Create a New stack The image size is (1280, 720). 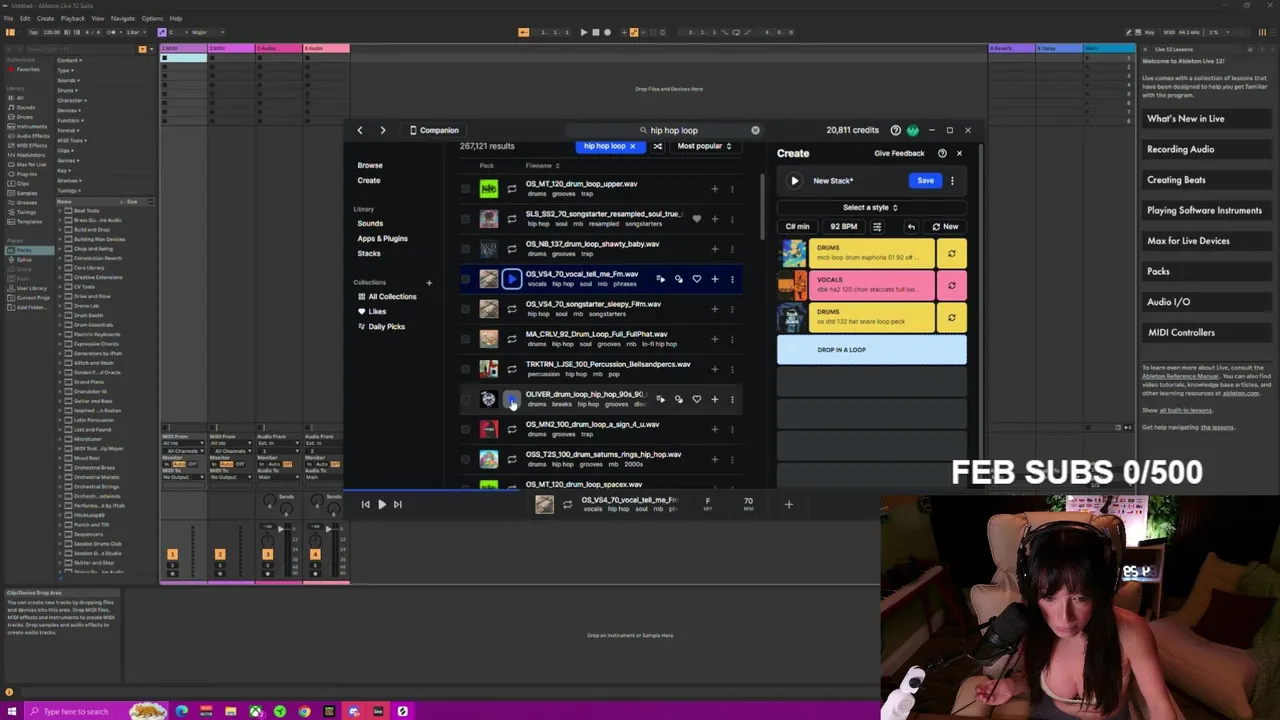tap(945, 227)
